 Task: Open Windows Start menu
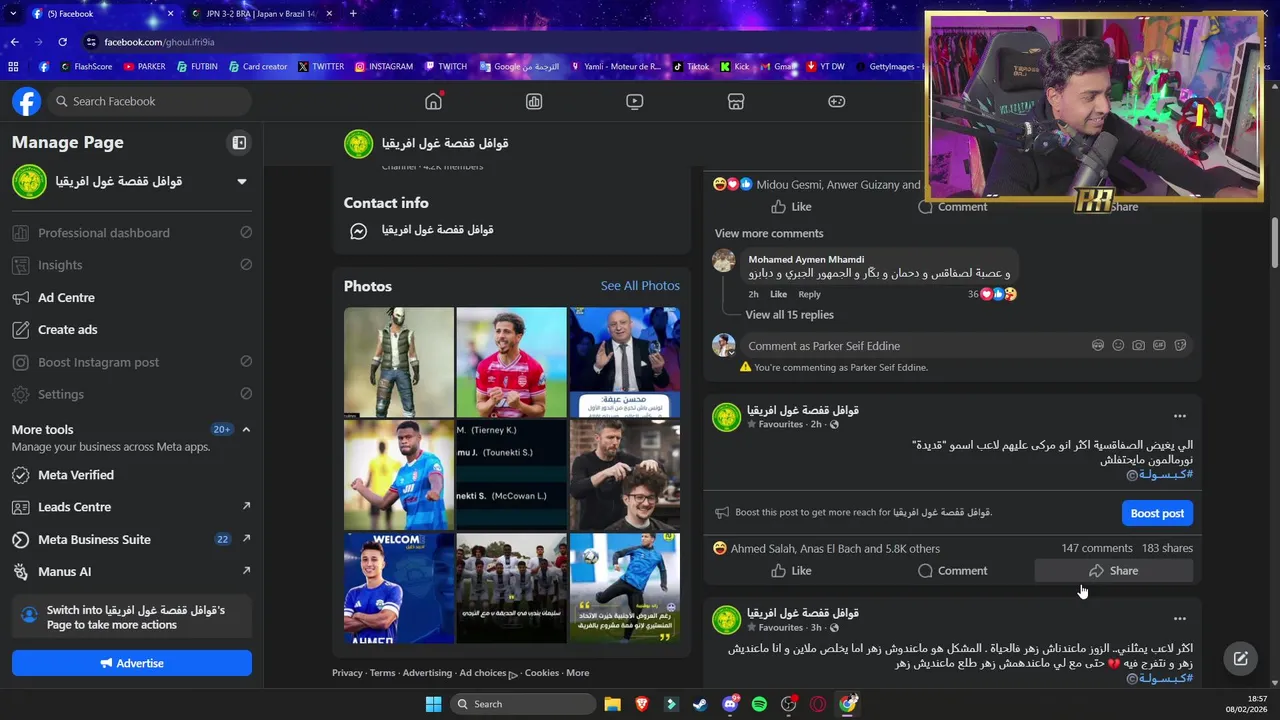click(x=433, y=704)
